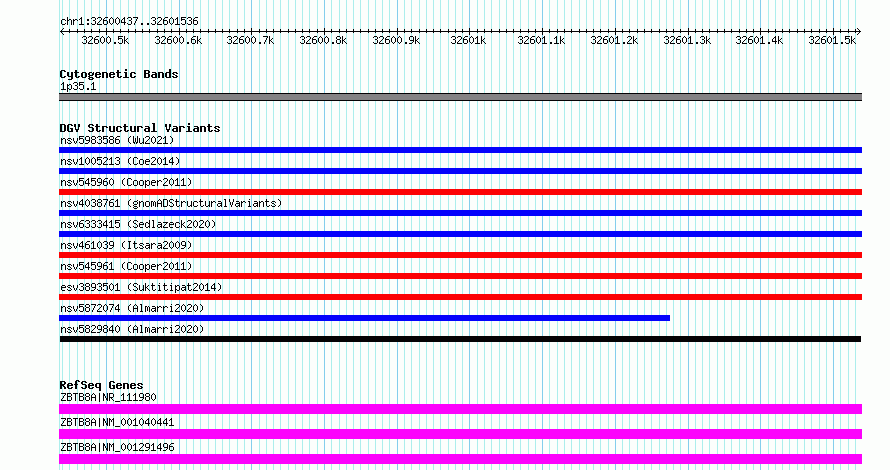The width and height of the screenshot is (890, 470).
Task: Open the nsv5829840 (Almarri2020) variant label
Action: point(132,329)
